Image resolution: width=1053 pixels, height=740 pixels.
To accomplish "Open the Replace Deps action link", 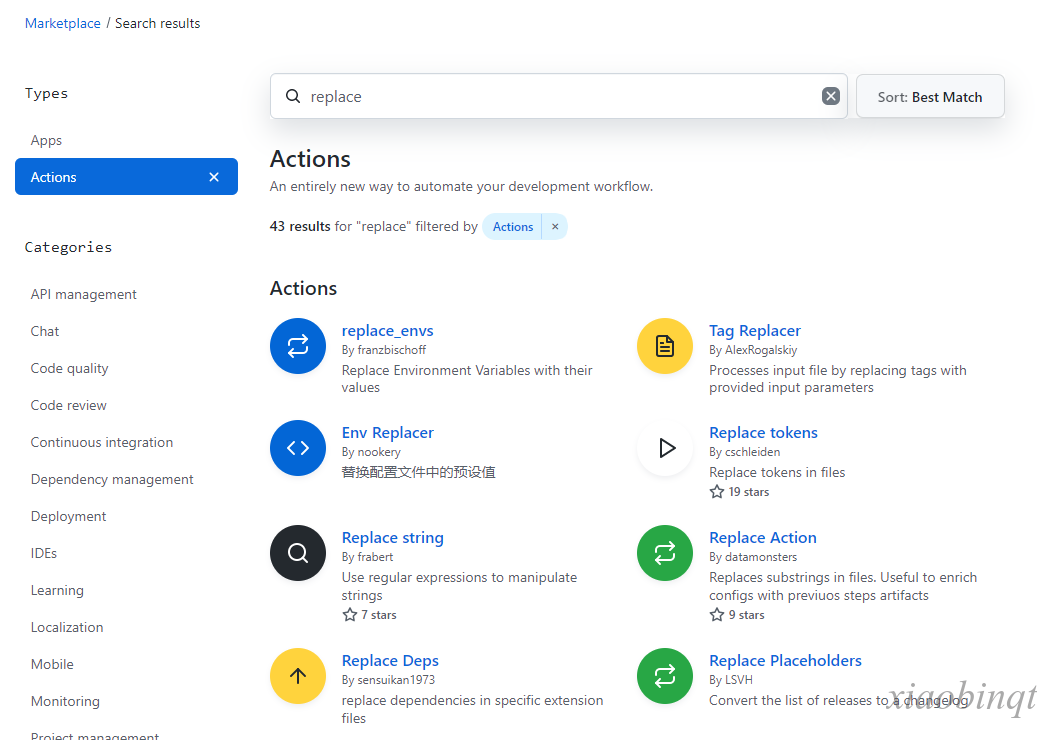I will pyautogui.click(x=390, y=660).
